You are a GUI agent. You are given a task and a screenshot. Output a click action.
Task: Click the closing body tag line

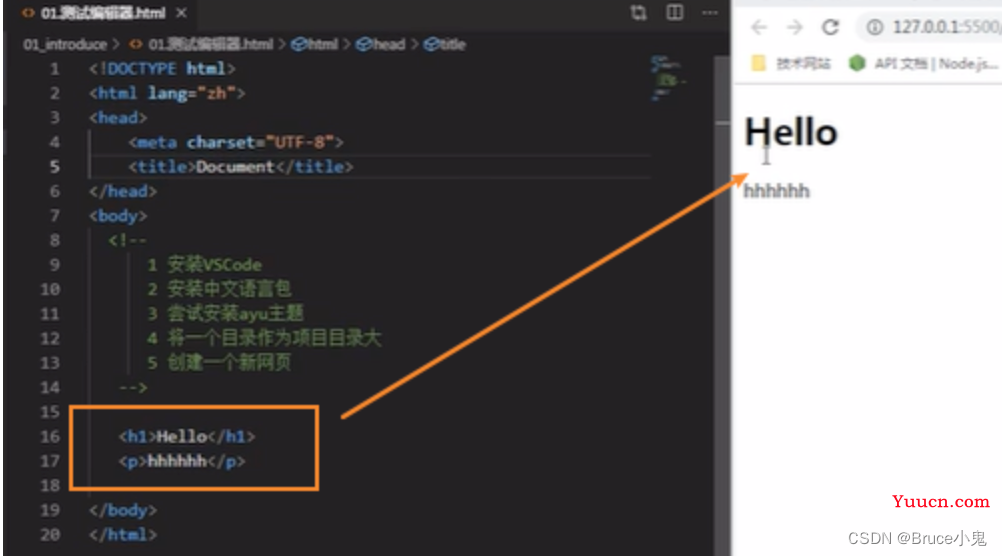(123, 510)
